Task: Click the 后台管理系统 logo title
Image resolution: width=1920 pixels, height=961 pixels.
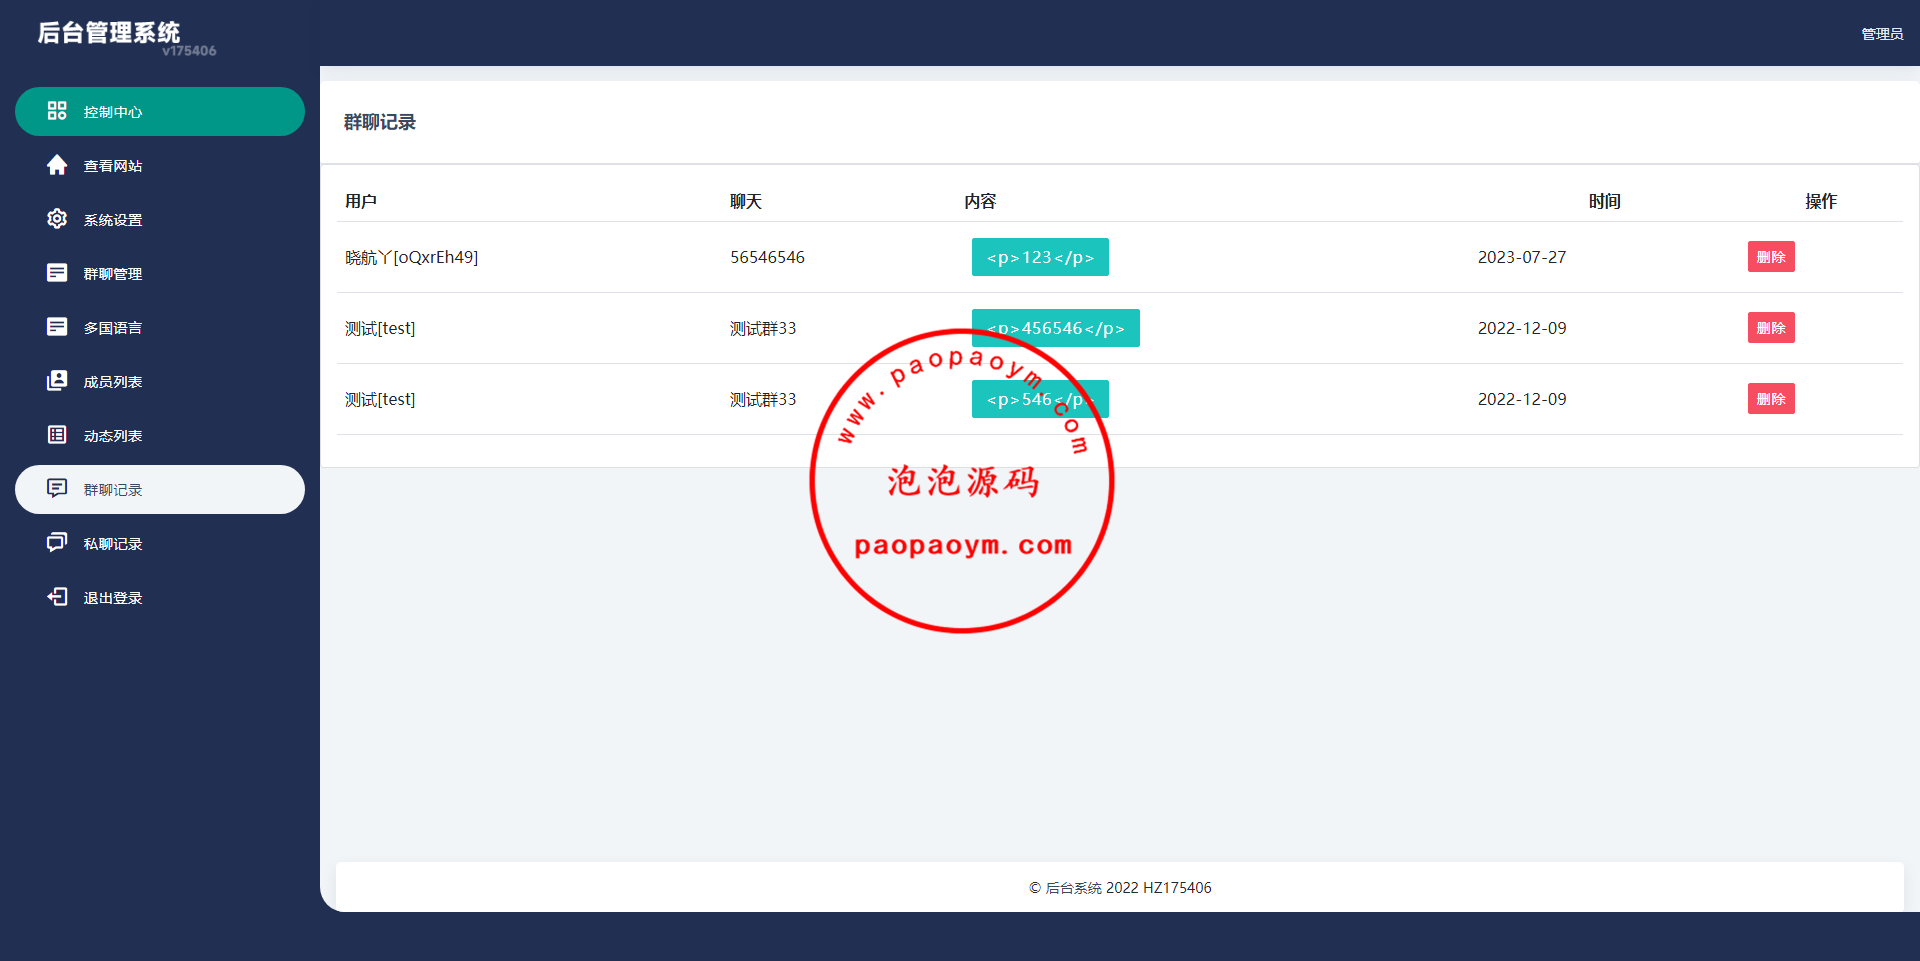Action: [109, 33]
